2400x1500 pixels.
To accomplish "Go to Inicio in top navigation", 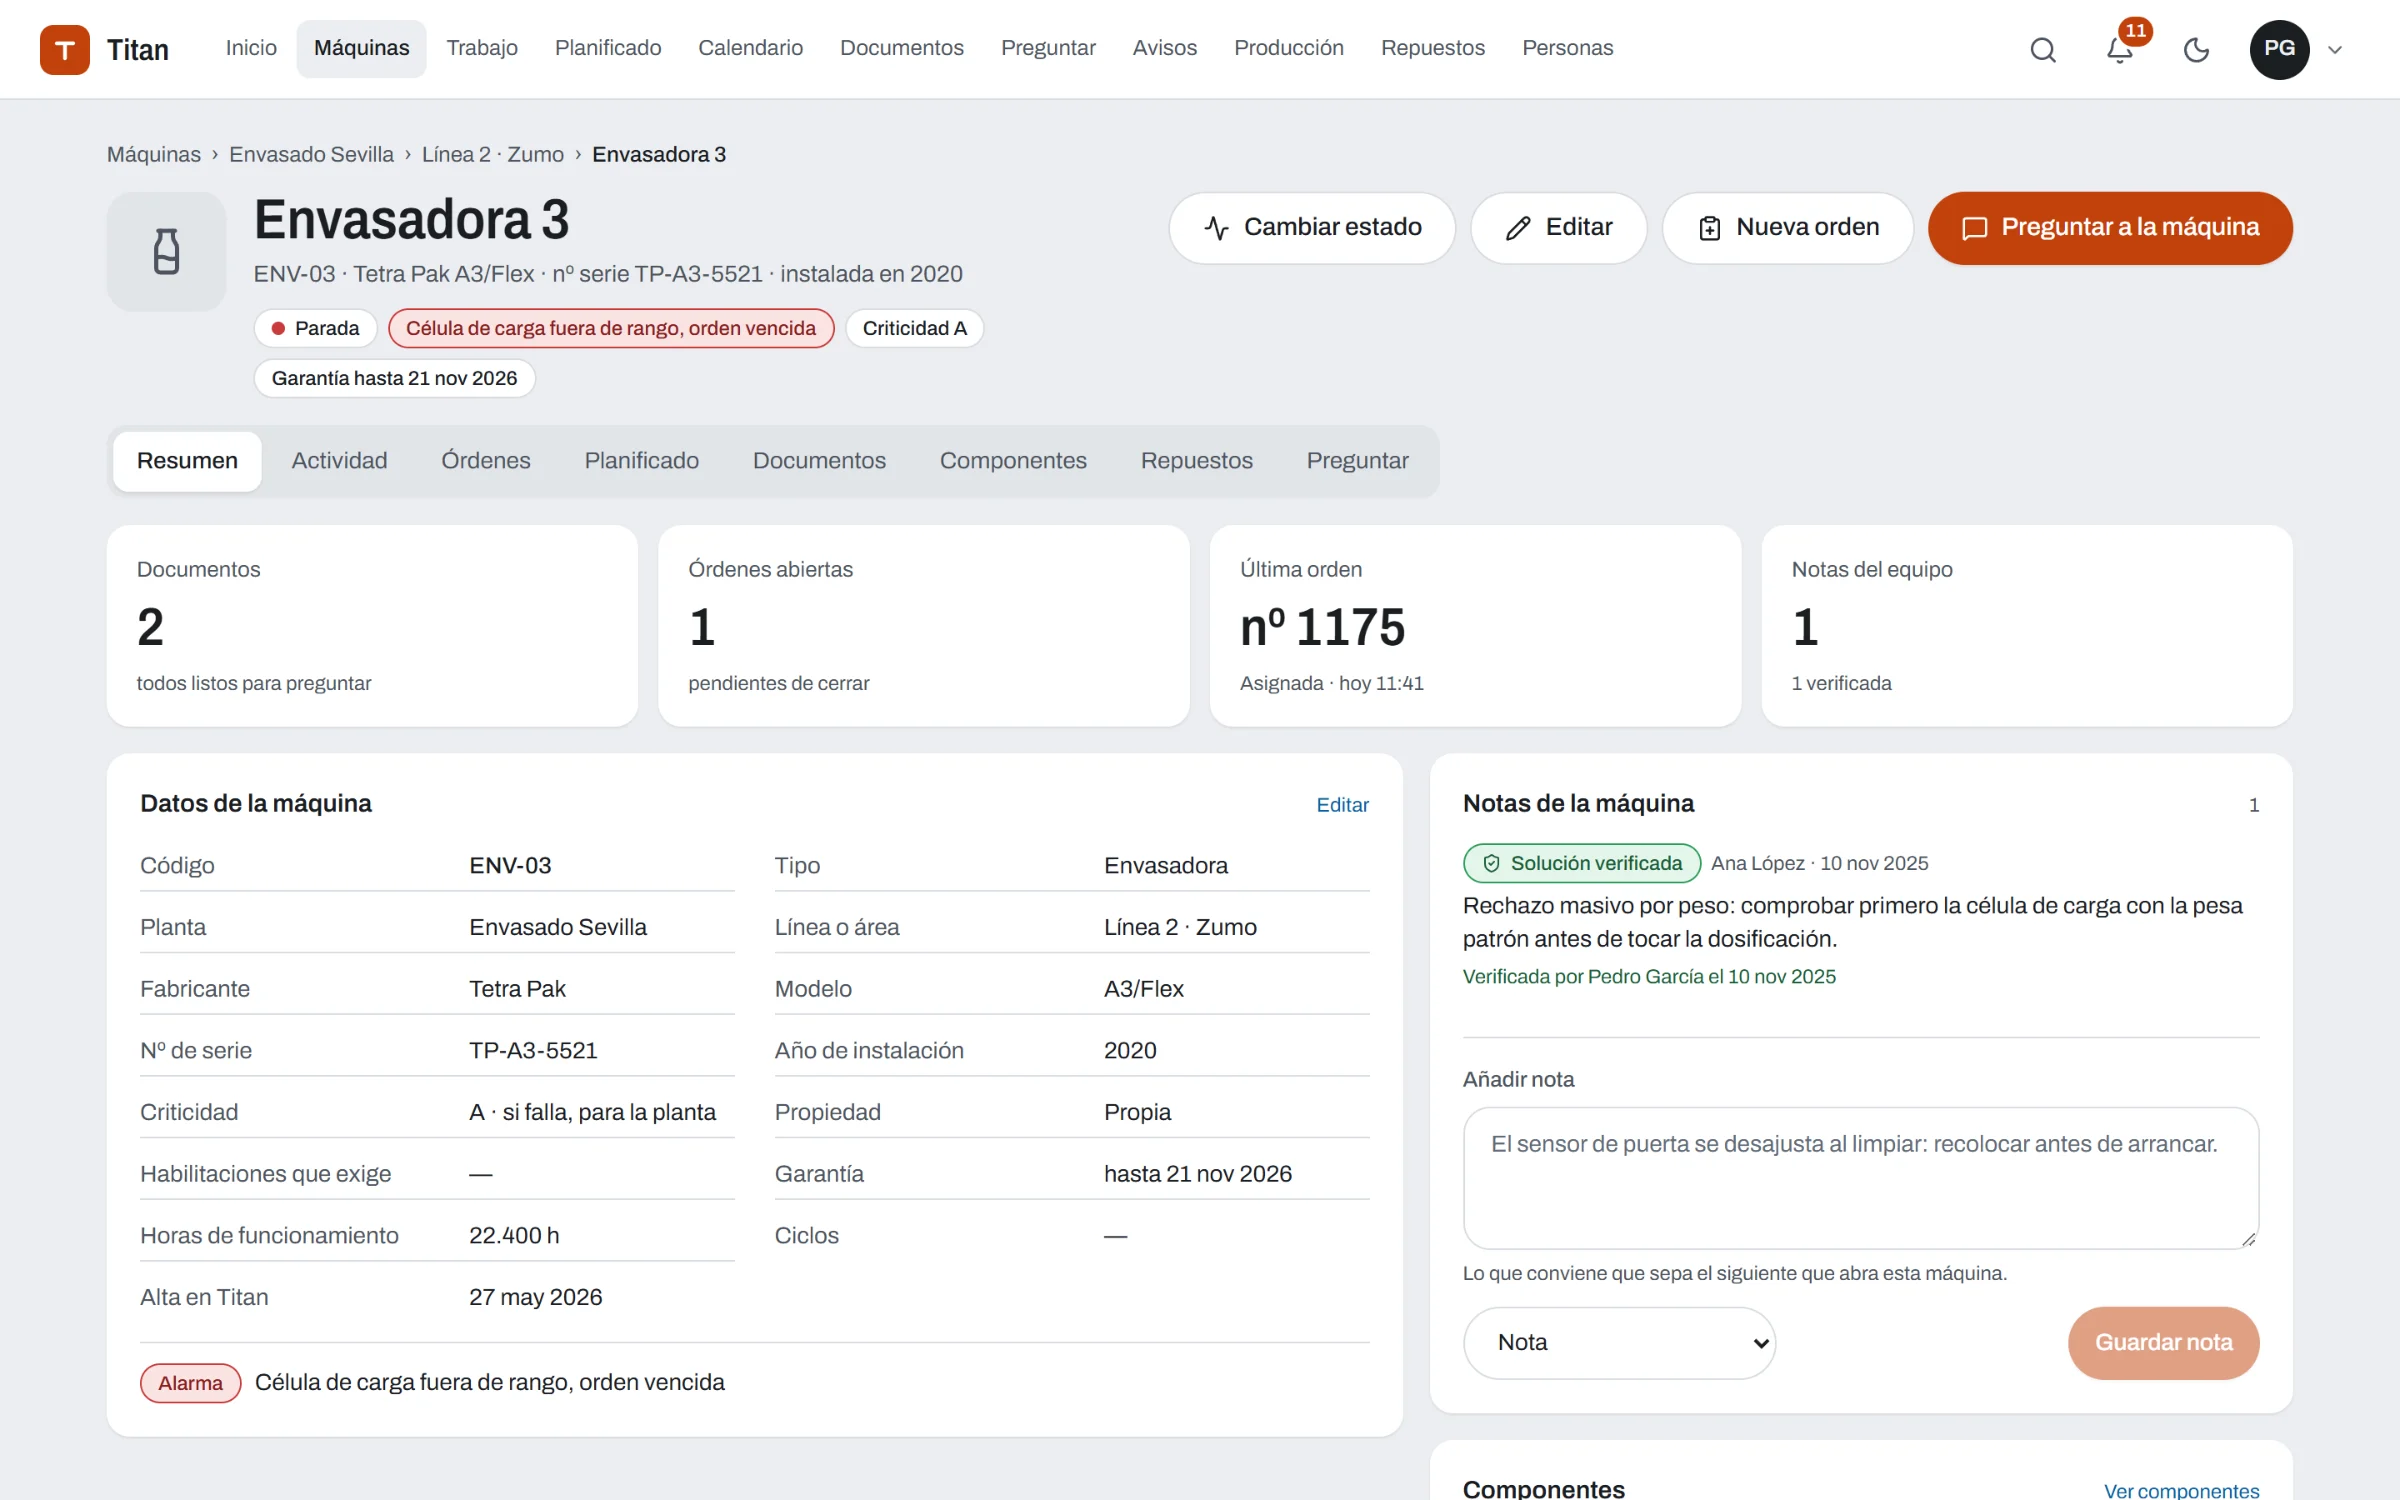I will 251,48.
